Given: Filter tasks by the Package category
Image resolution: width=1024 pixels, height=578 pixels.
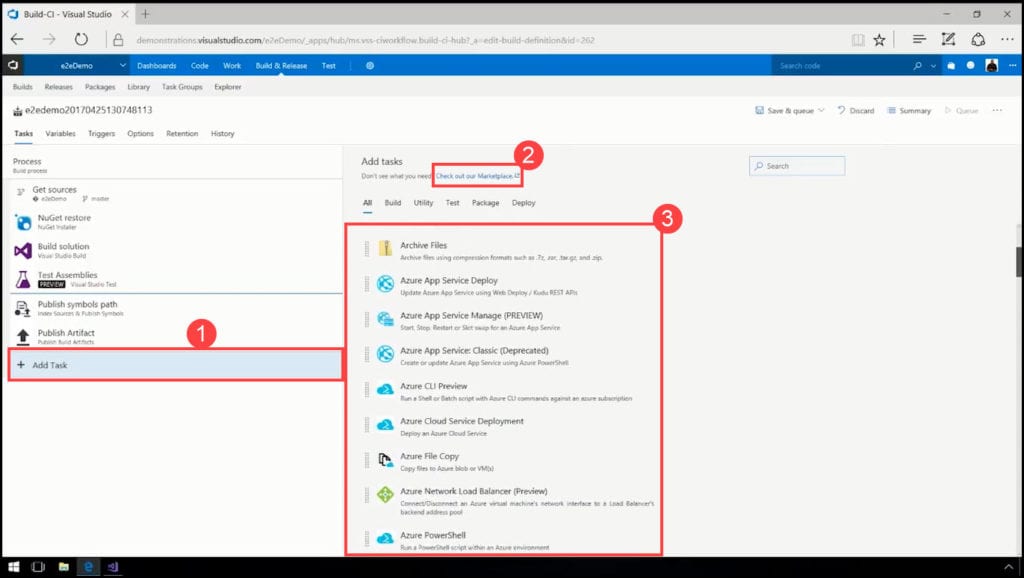Looking at the screenshot, I should click(485, 203).
